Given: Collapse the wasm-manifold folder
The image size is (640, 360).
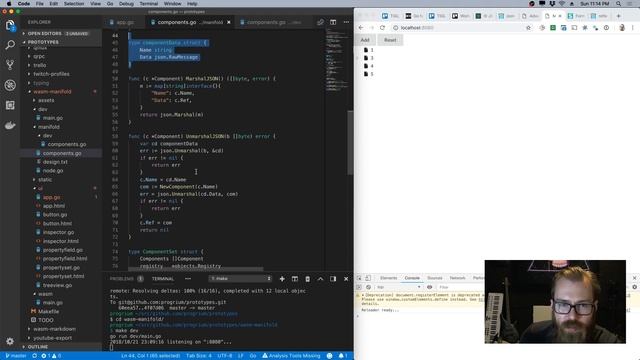Looking at the screenshot, I should click(x=52, y=91).
